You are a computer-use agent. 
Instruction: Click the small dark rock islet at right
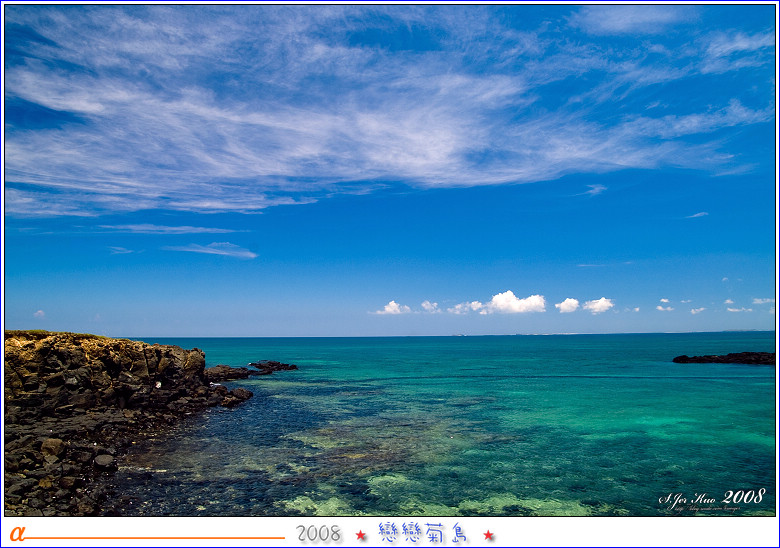[724, 358]
